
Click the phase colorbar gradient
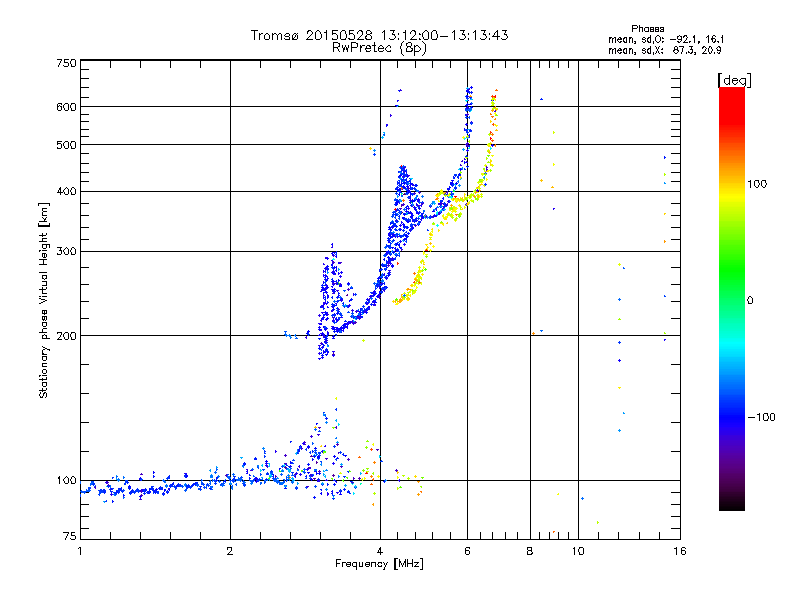732,299
